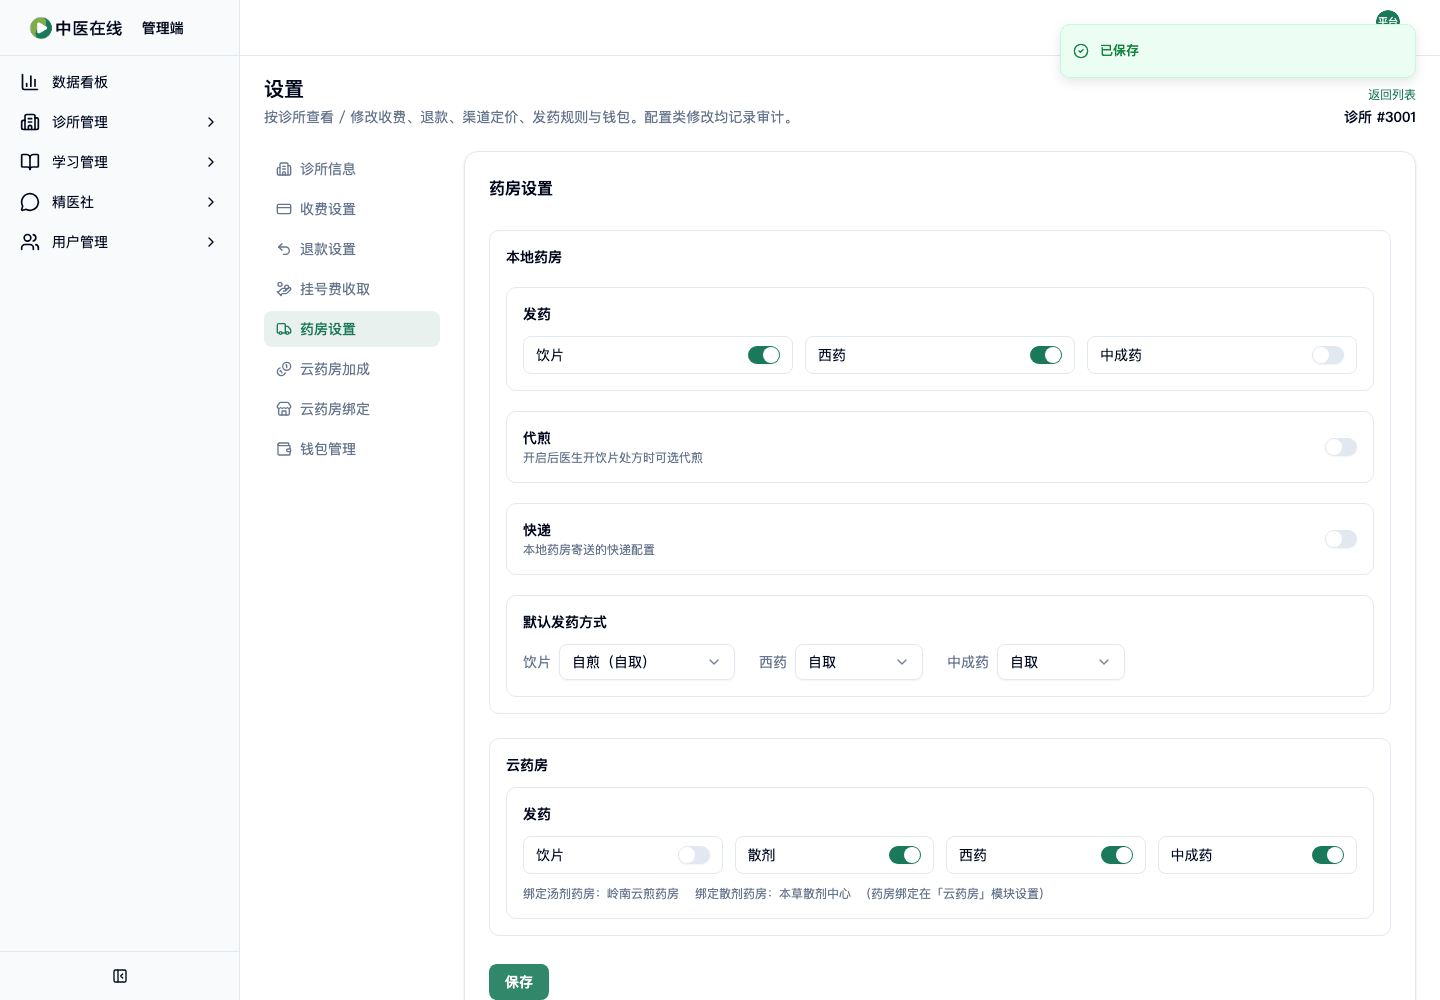Viewport: 1440px width, 1000px height.
Task: Click the 精医社 chat bubble icon
Action: (30, 202)
